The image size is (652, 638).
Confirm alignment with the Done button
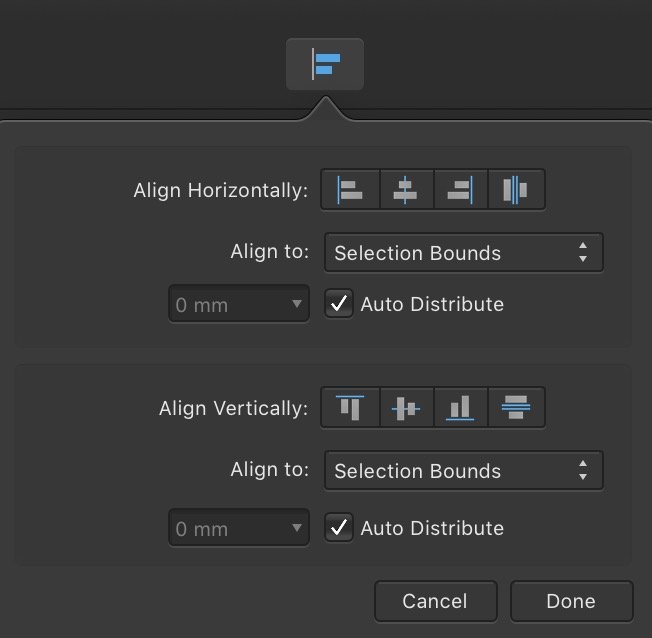pos(571,601)
